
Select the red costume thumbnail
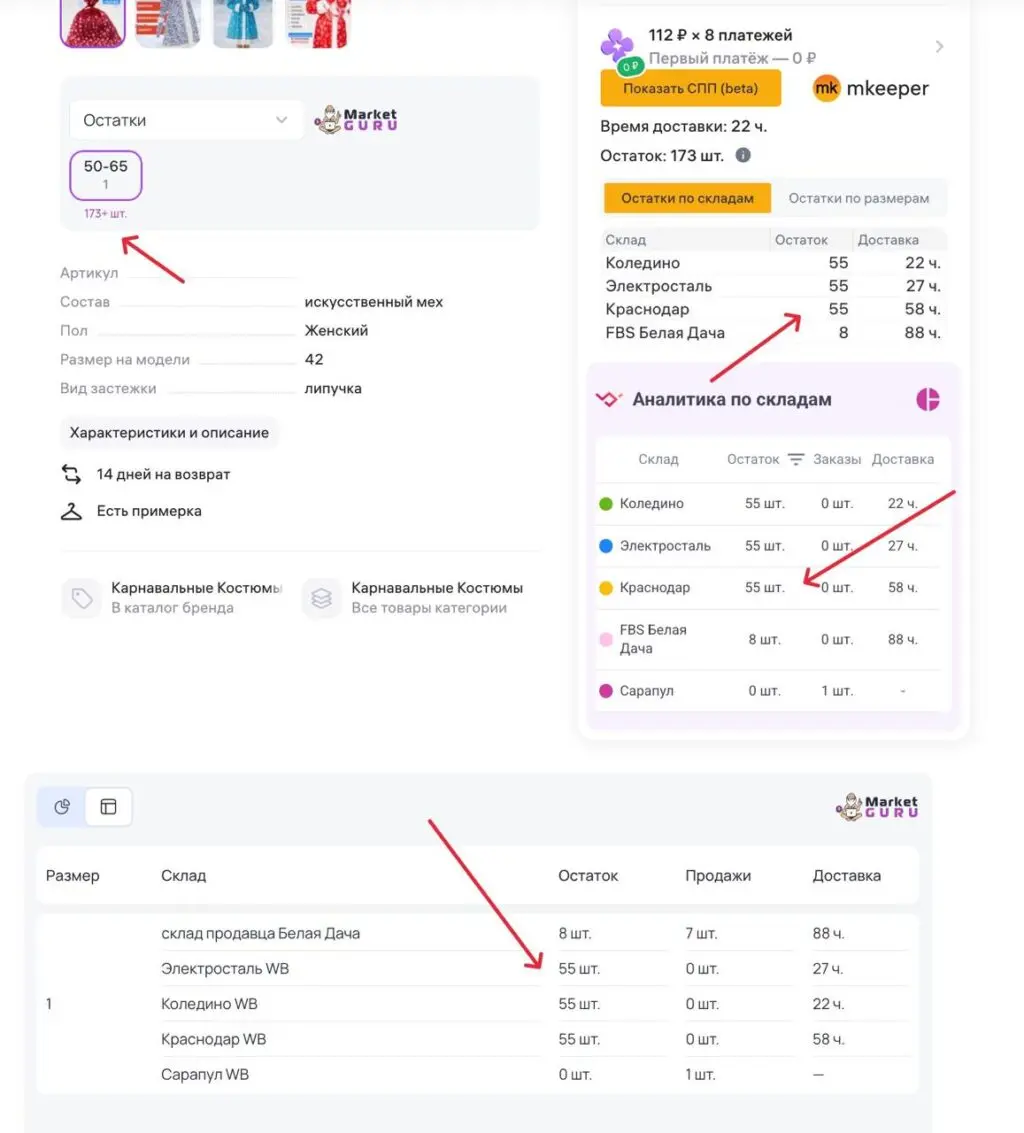point(92,22)
